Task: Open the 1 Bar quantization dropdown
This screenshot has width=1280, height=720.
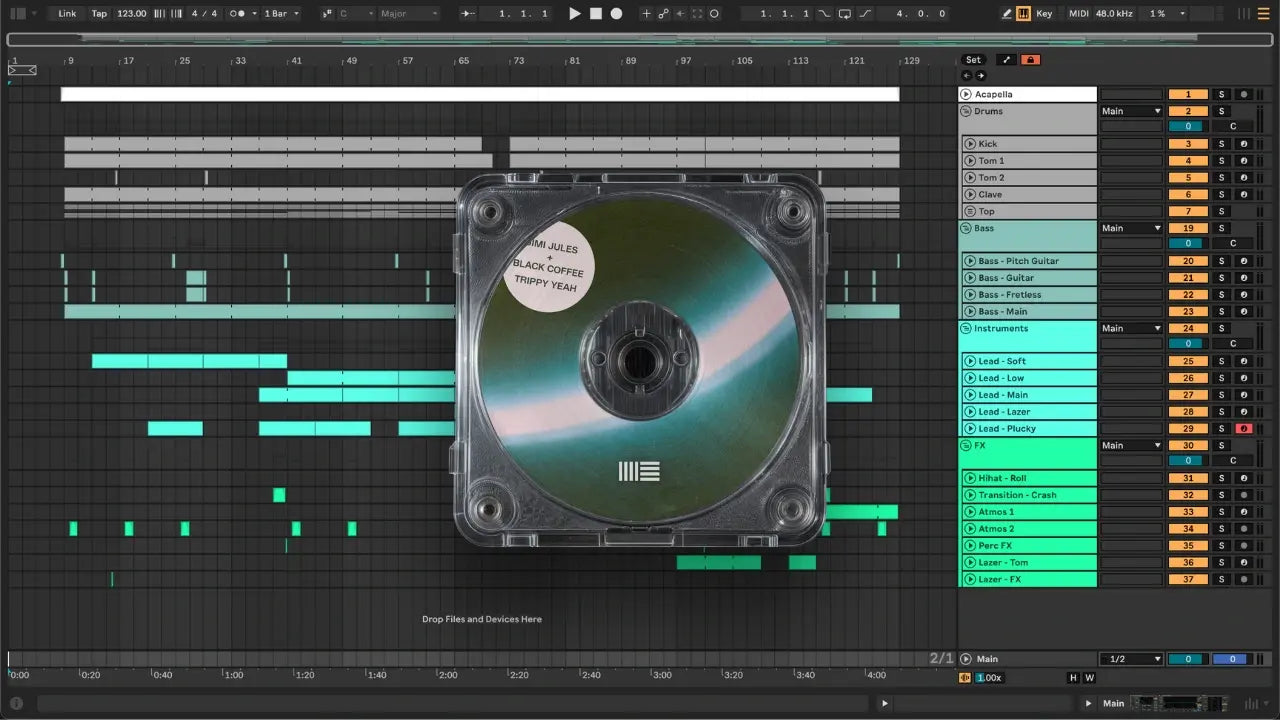Action: click(281, 14)
